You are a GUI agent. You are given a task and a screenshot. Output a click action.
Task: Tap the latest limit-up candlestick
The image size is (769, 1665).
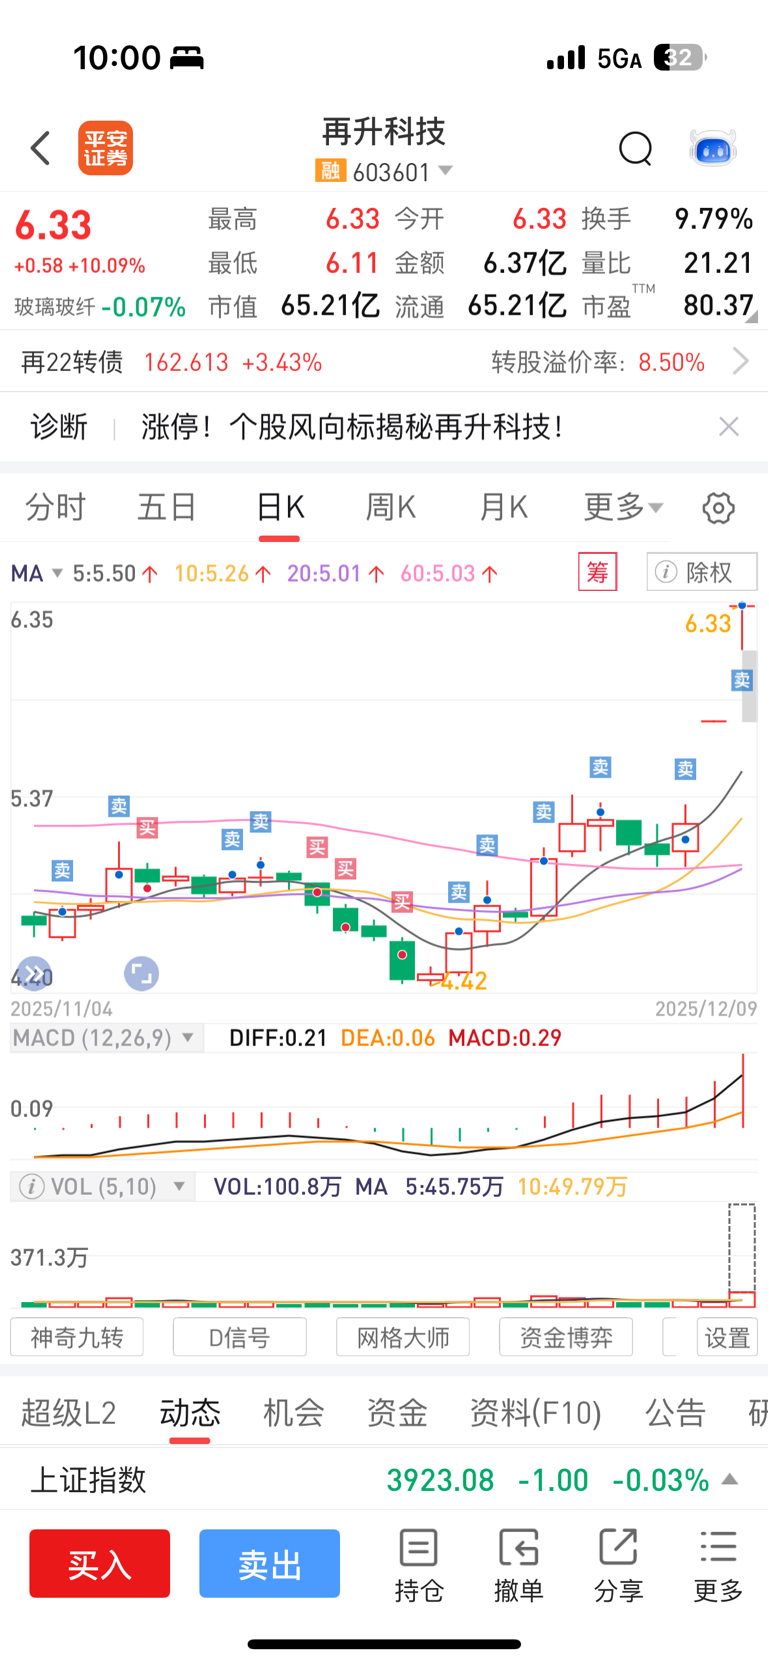pyautogui.click(x=742, y=626)
